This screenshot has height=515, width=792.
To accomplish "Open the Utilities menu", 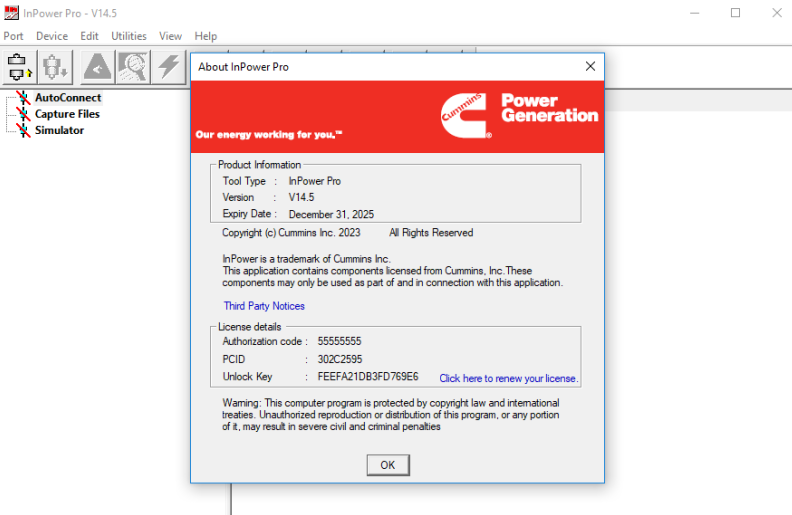I will click(x=129, y=36).
